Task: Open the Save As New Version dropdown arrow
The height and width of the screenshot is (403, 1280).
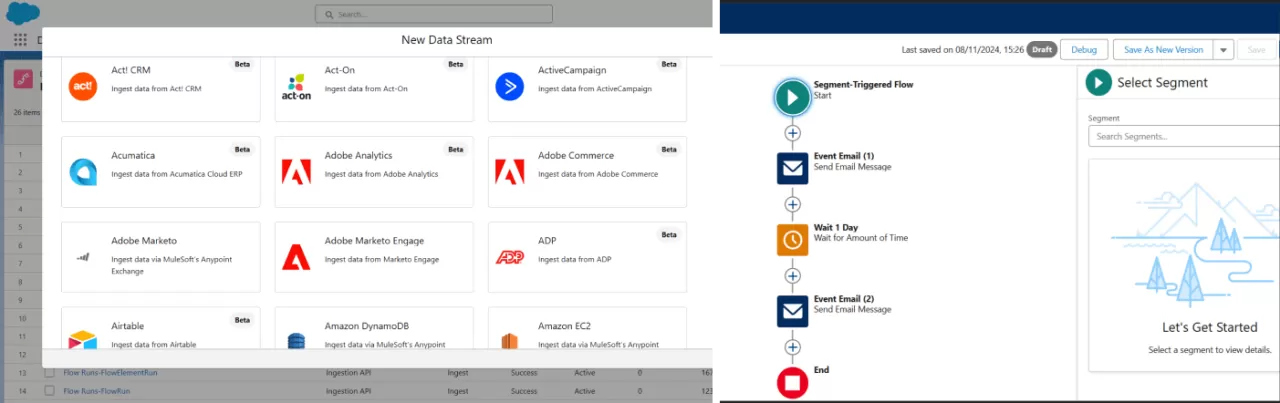Action: [1224, 49]
